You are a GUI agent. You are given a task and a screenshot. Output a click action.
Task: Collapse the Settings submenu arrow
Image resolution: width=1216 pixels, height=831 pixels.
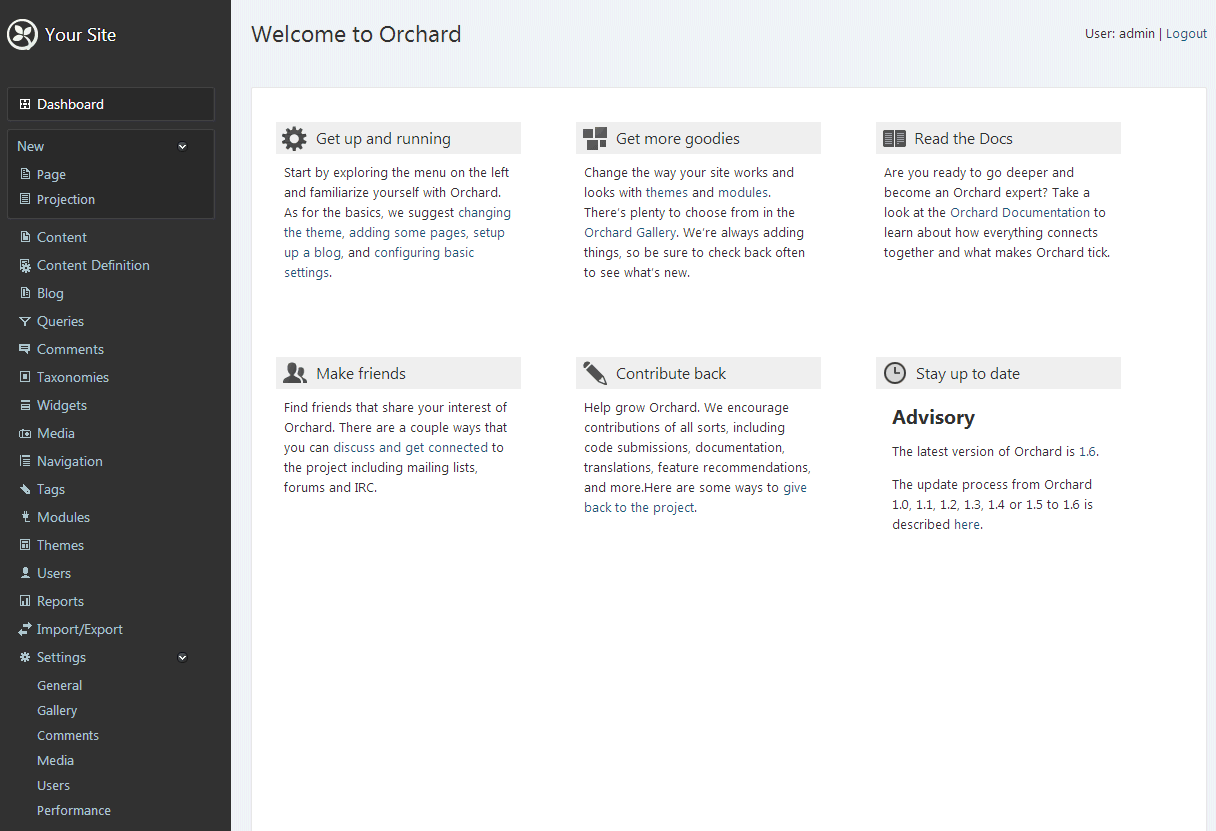pyautogui.click(x=182, y=658)
